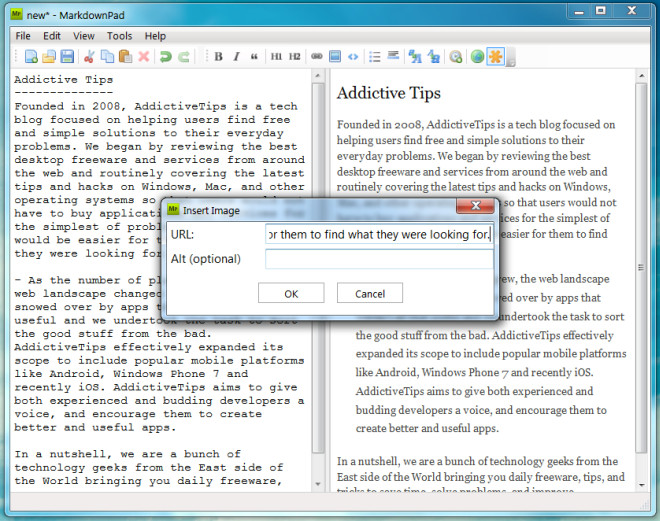Screen dimensions: 660x521
Task: Insert a blockquote with the quote icon
Action: click(x=254, y=56)
